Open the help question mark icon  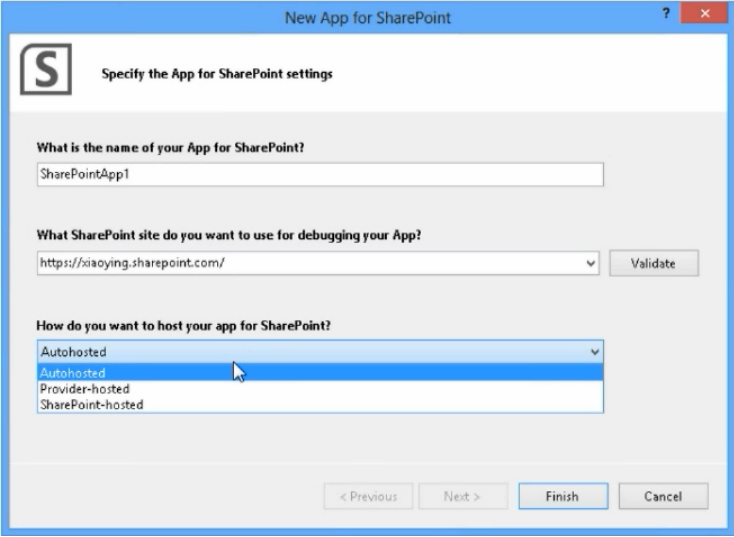[x=667, y=14]
